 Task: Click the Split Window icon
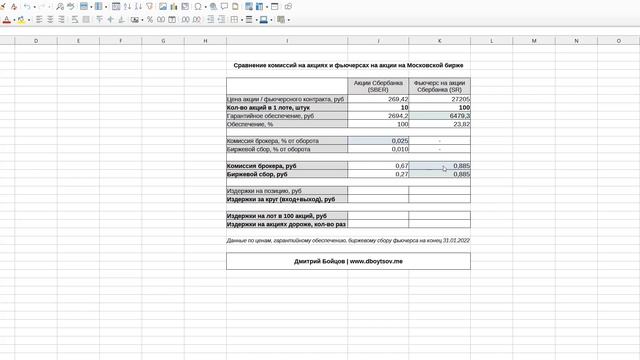pos(274,7)
